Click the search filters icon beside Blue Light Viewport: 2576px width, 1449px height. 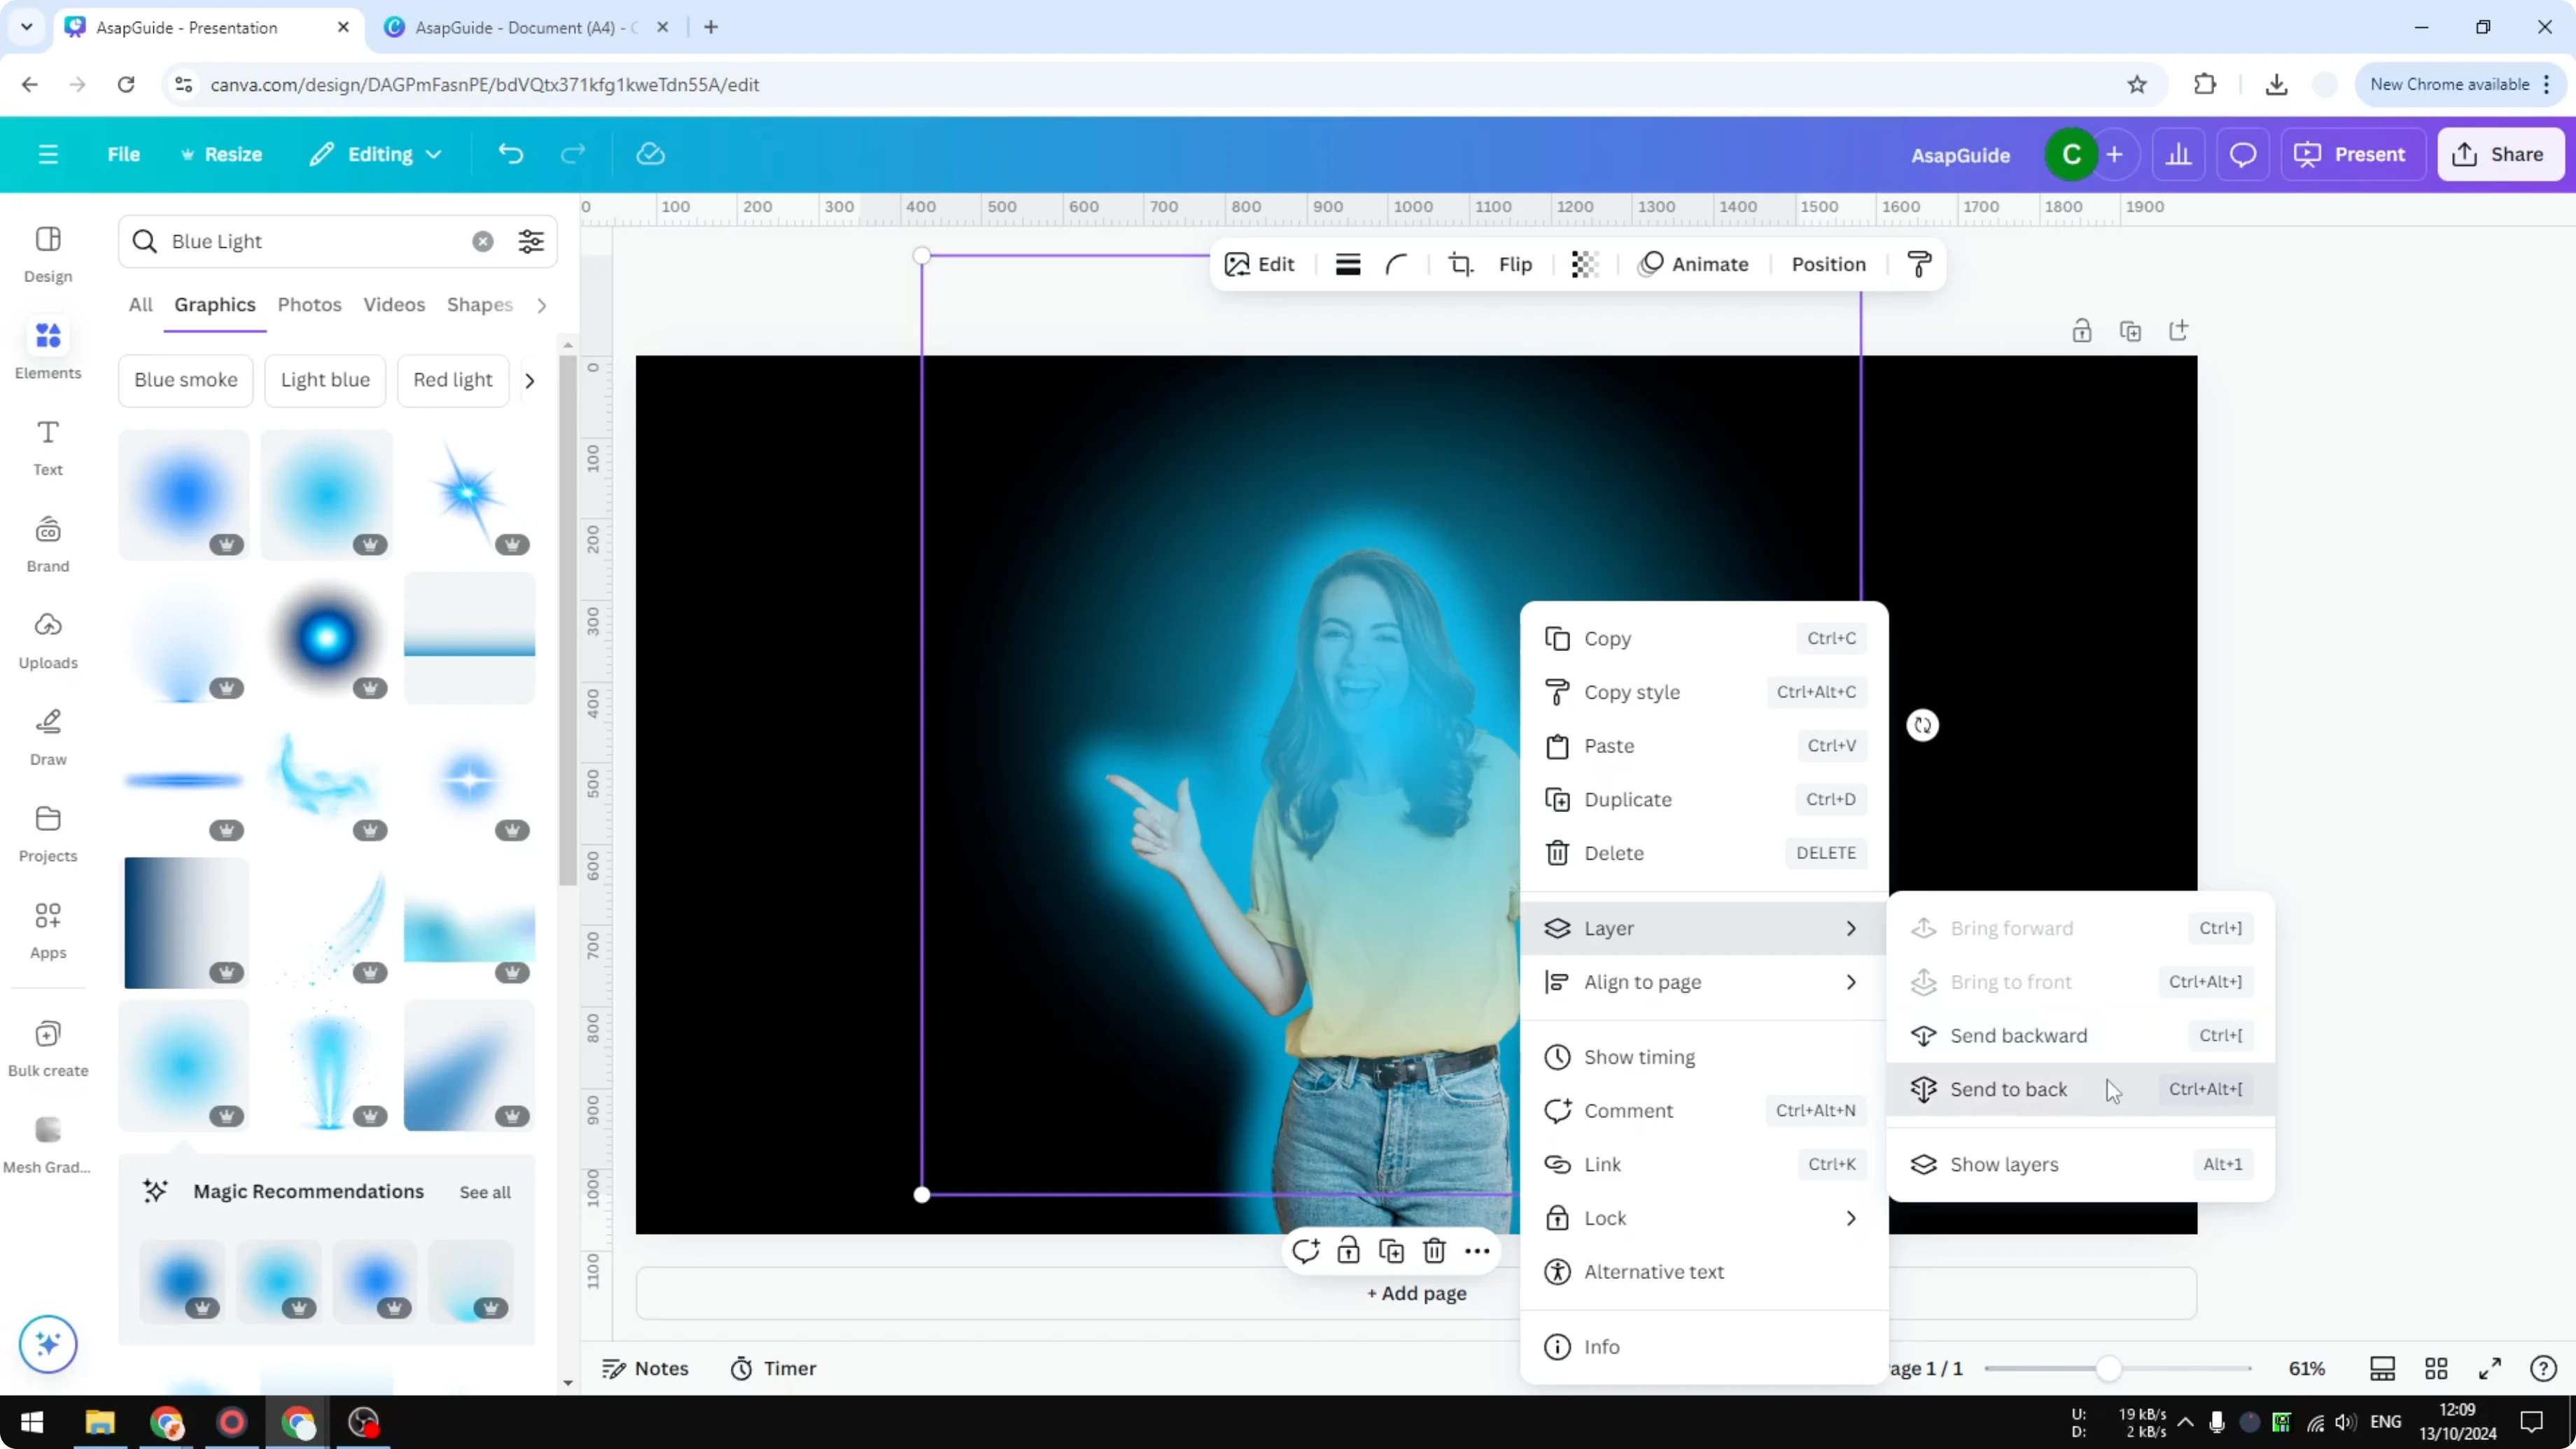[x=530, y=241]
